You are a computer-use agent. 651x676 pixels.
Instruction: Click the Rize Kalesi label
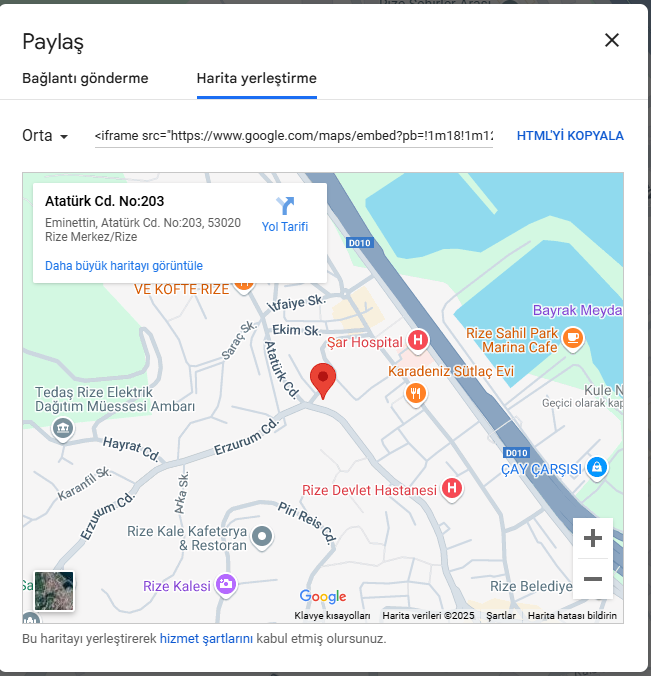[x=177, y=586]
